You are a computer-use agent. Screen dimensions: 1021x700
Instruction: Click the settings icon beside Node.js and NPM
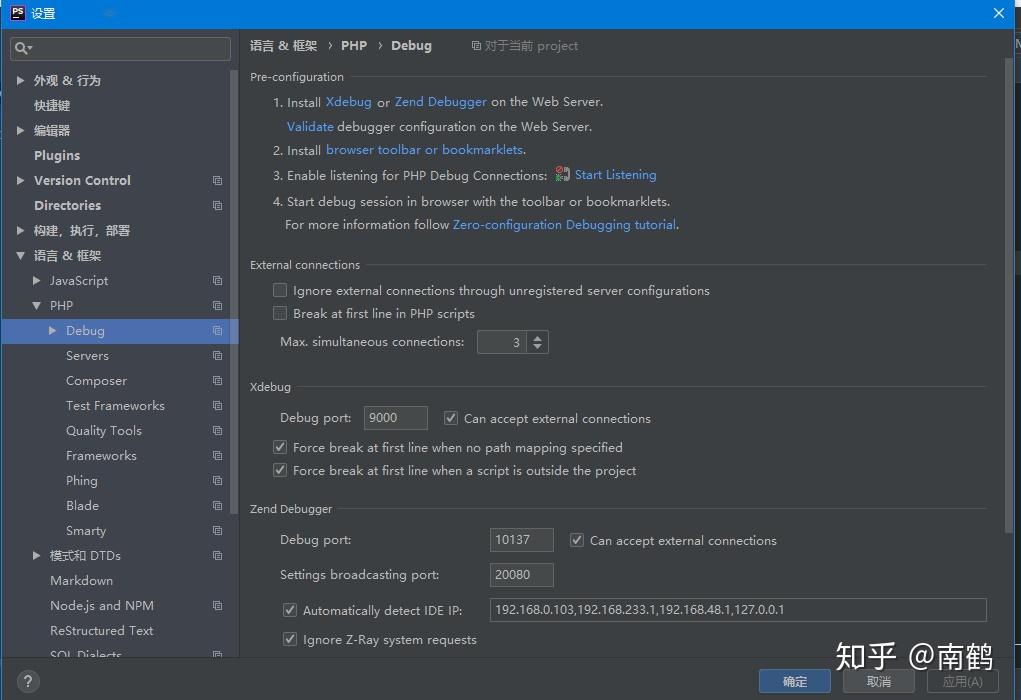coord(217,605)
